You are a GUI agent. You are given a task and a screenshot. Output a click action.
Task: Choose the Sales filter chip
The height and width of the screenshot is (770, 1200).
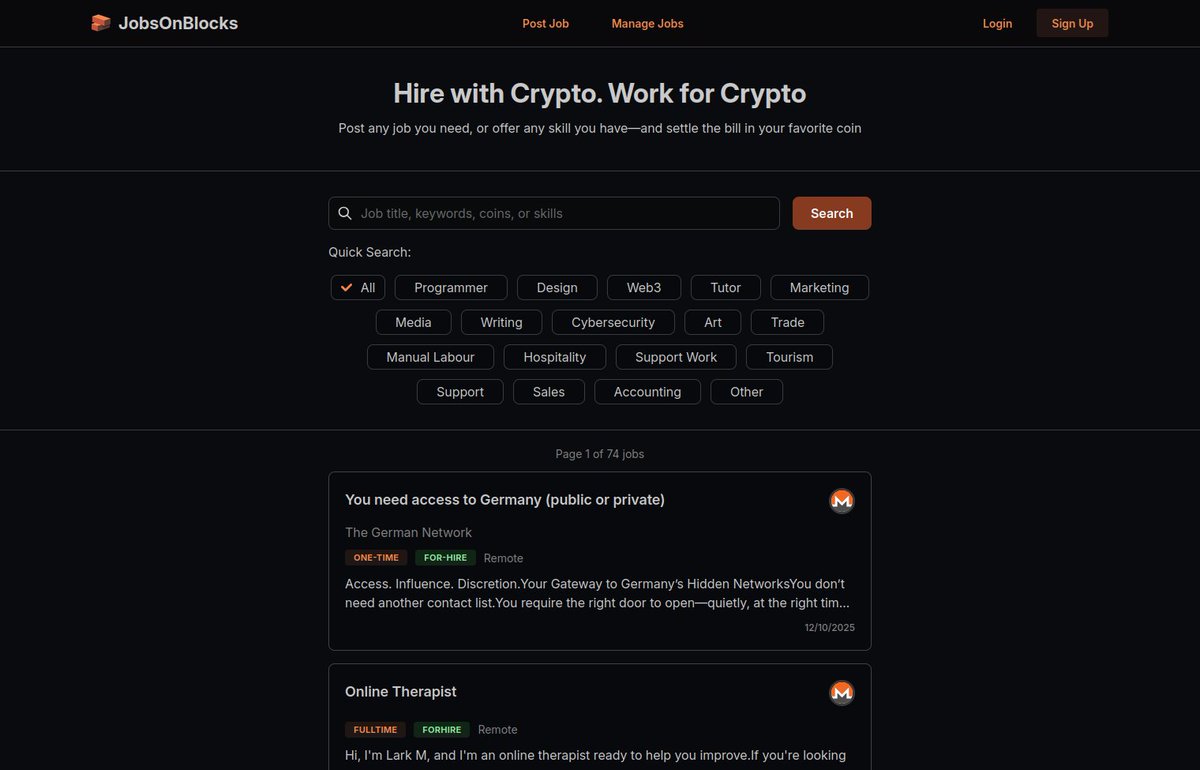pyautogui.click(x=549, y=392)
